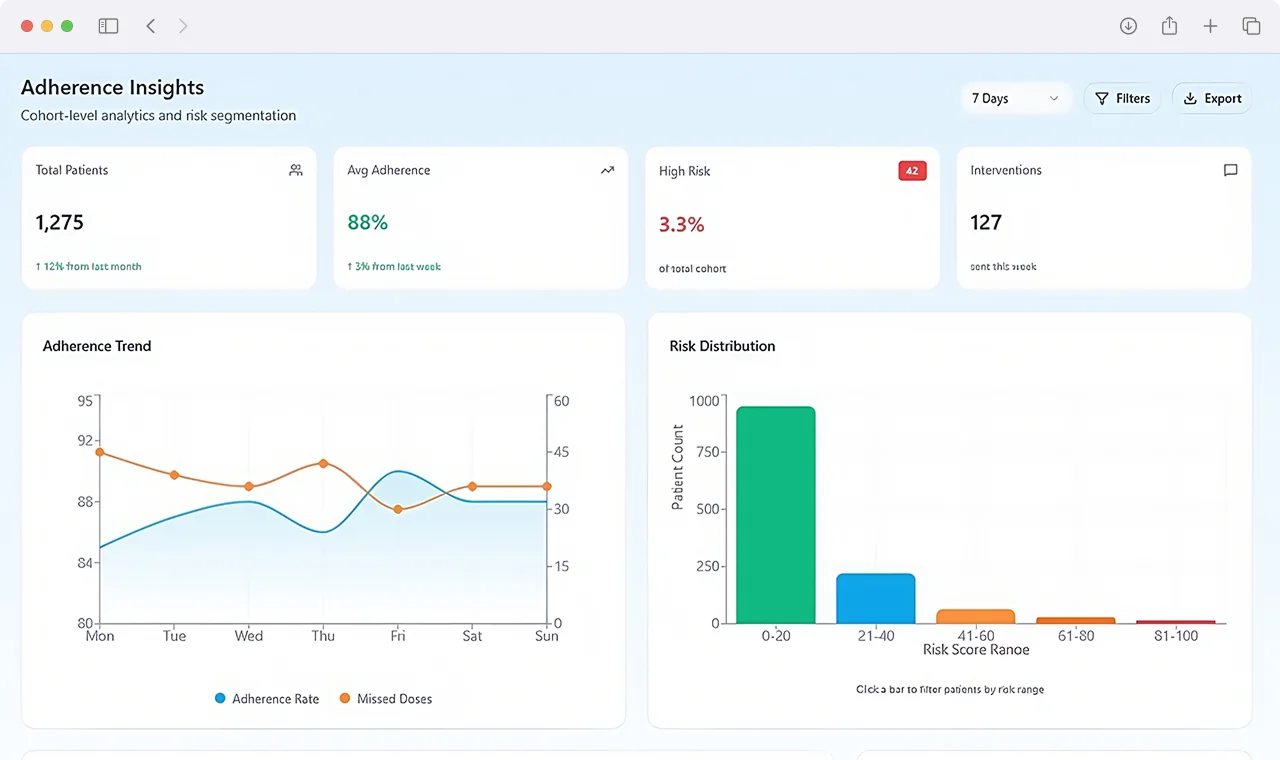Click the Risk Distribution chart title

(722, 346)
